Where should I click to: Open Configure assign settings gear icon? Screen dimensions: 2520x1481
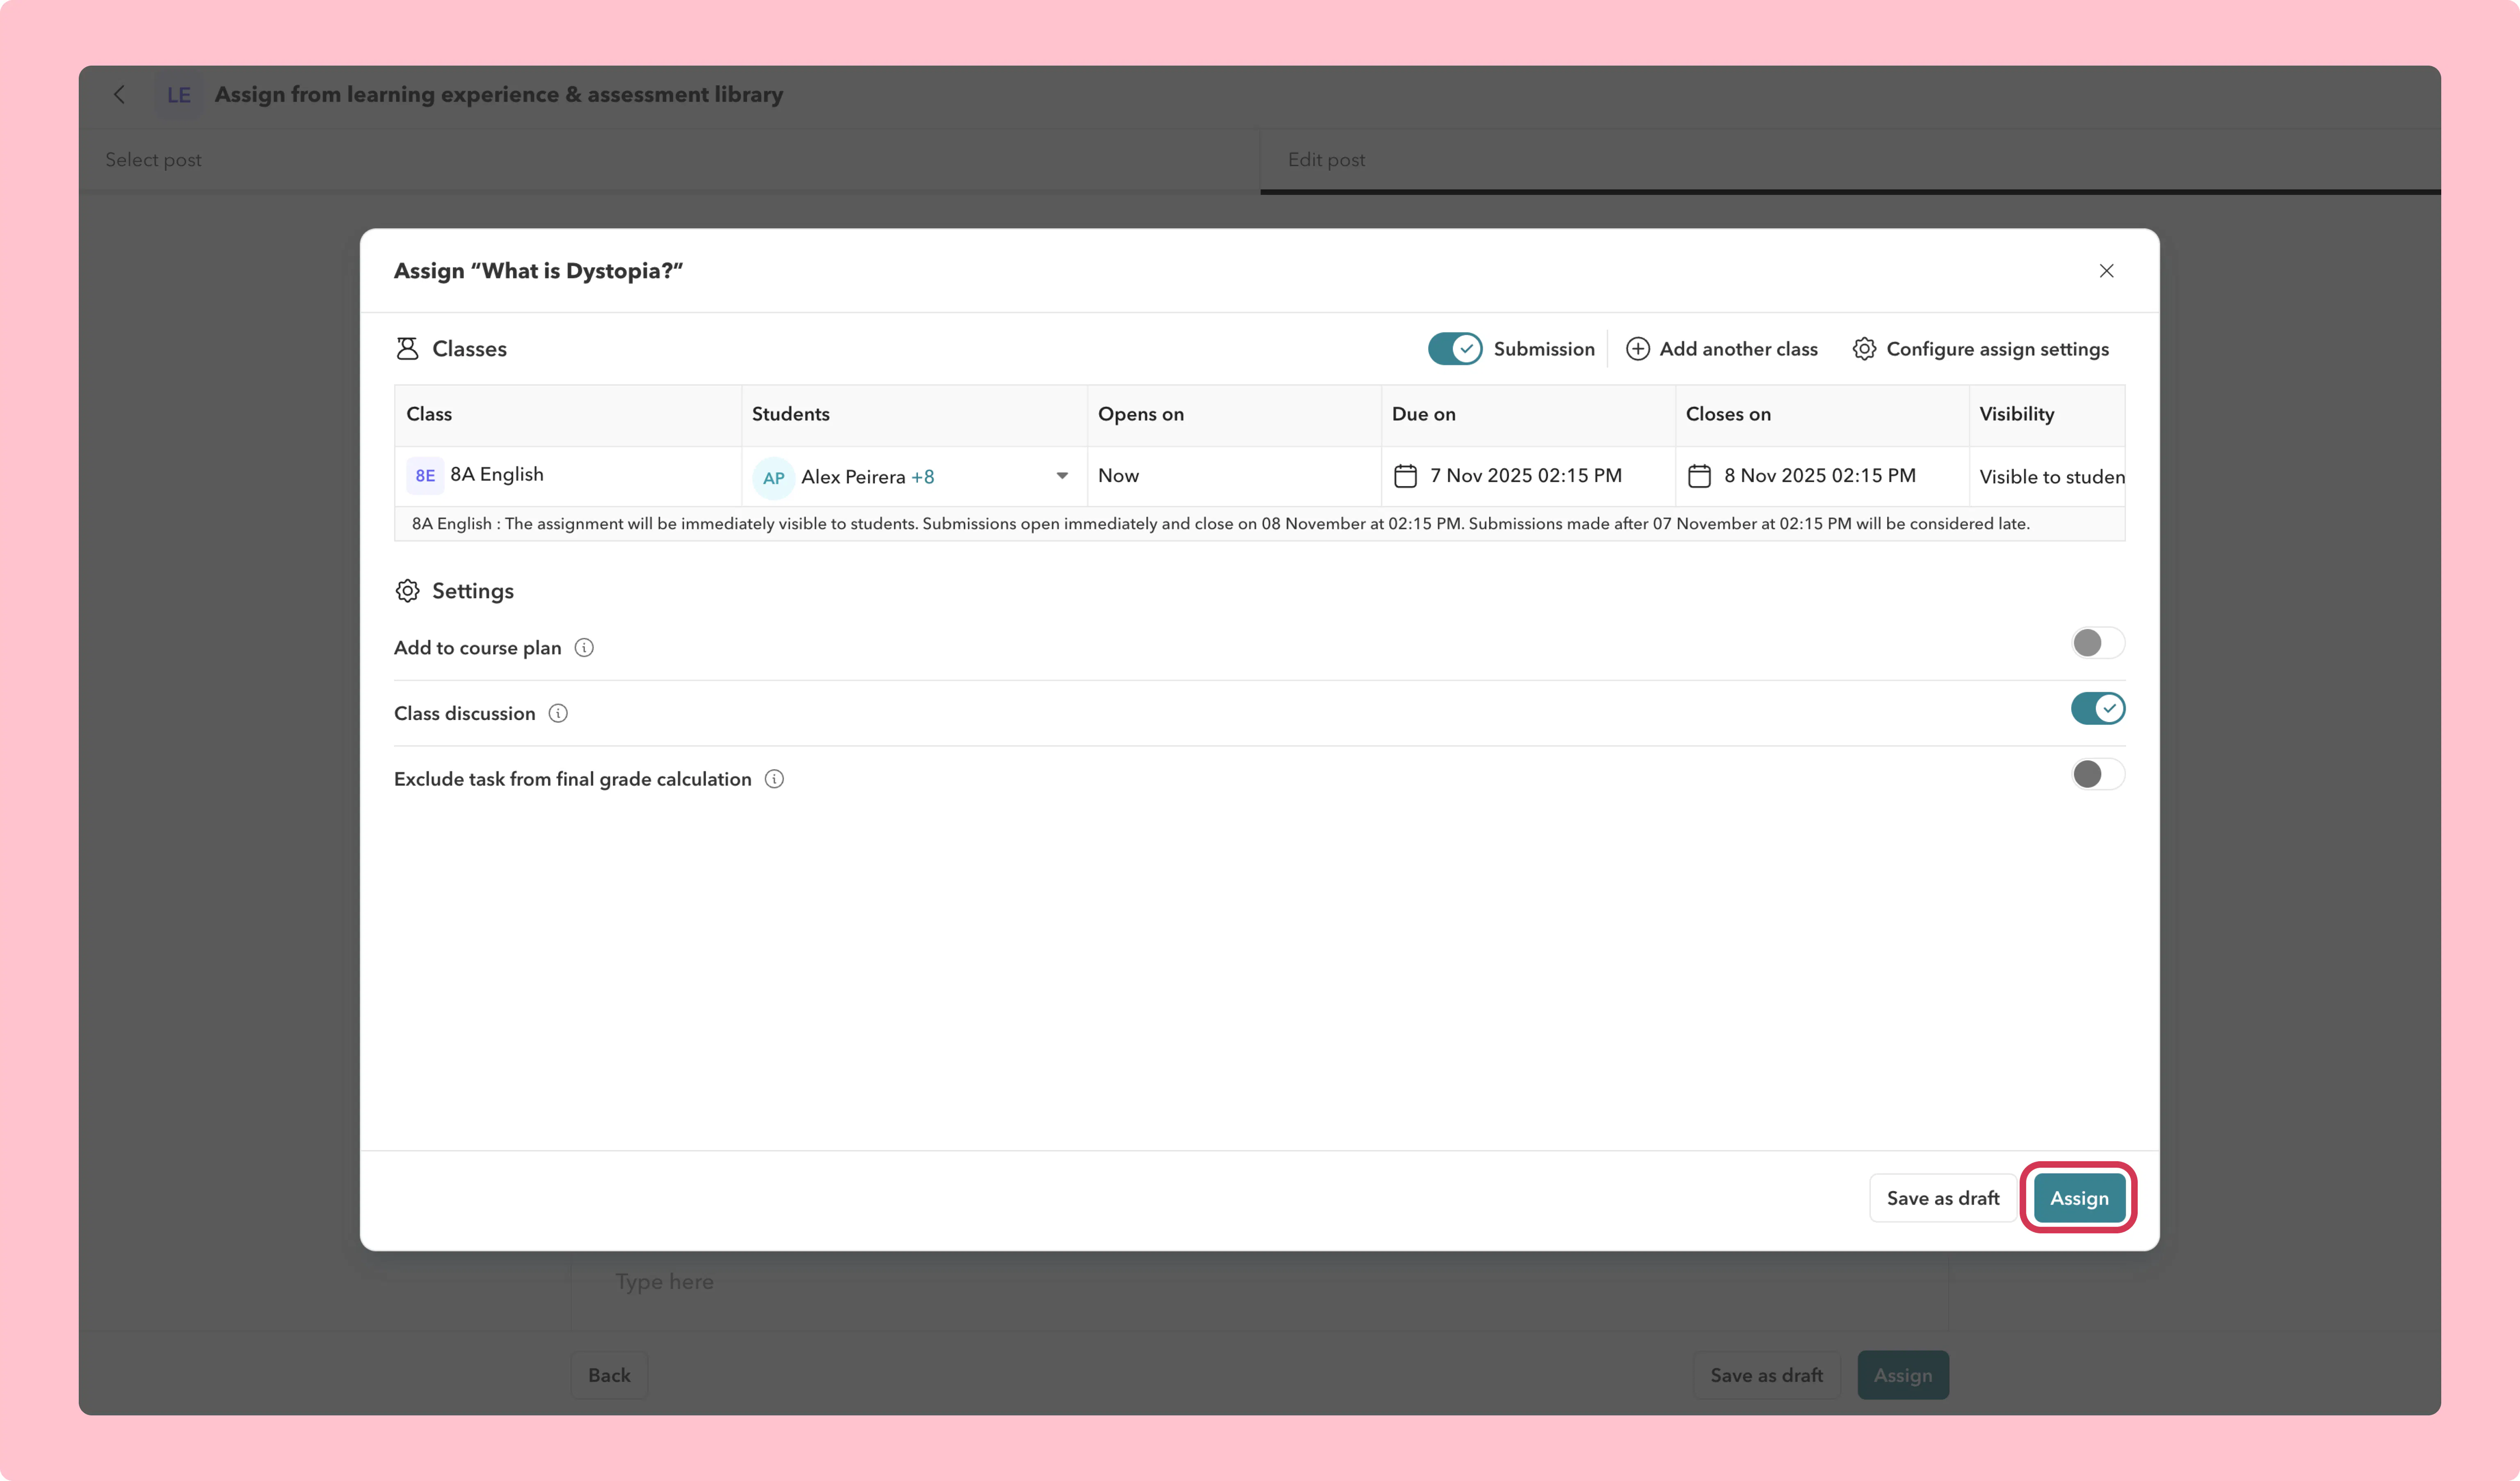pos(1864,349)
